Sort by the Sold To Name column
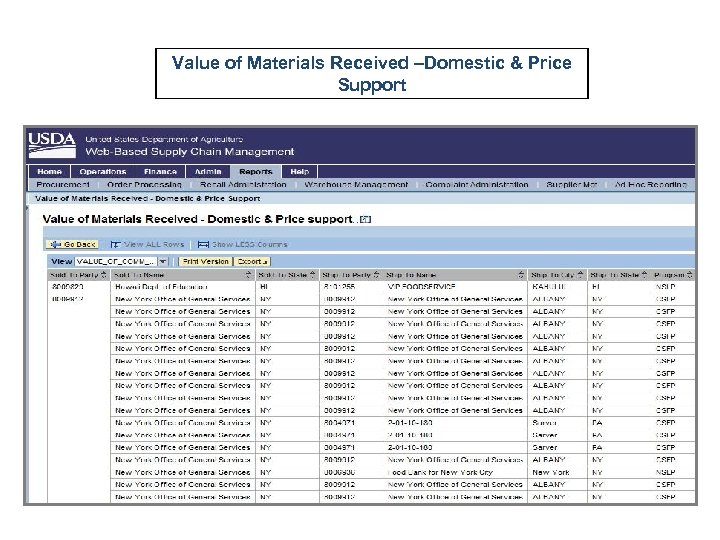The height and width of the screenshot is (540, 720). (248, 275)
